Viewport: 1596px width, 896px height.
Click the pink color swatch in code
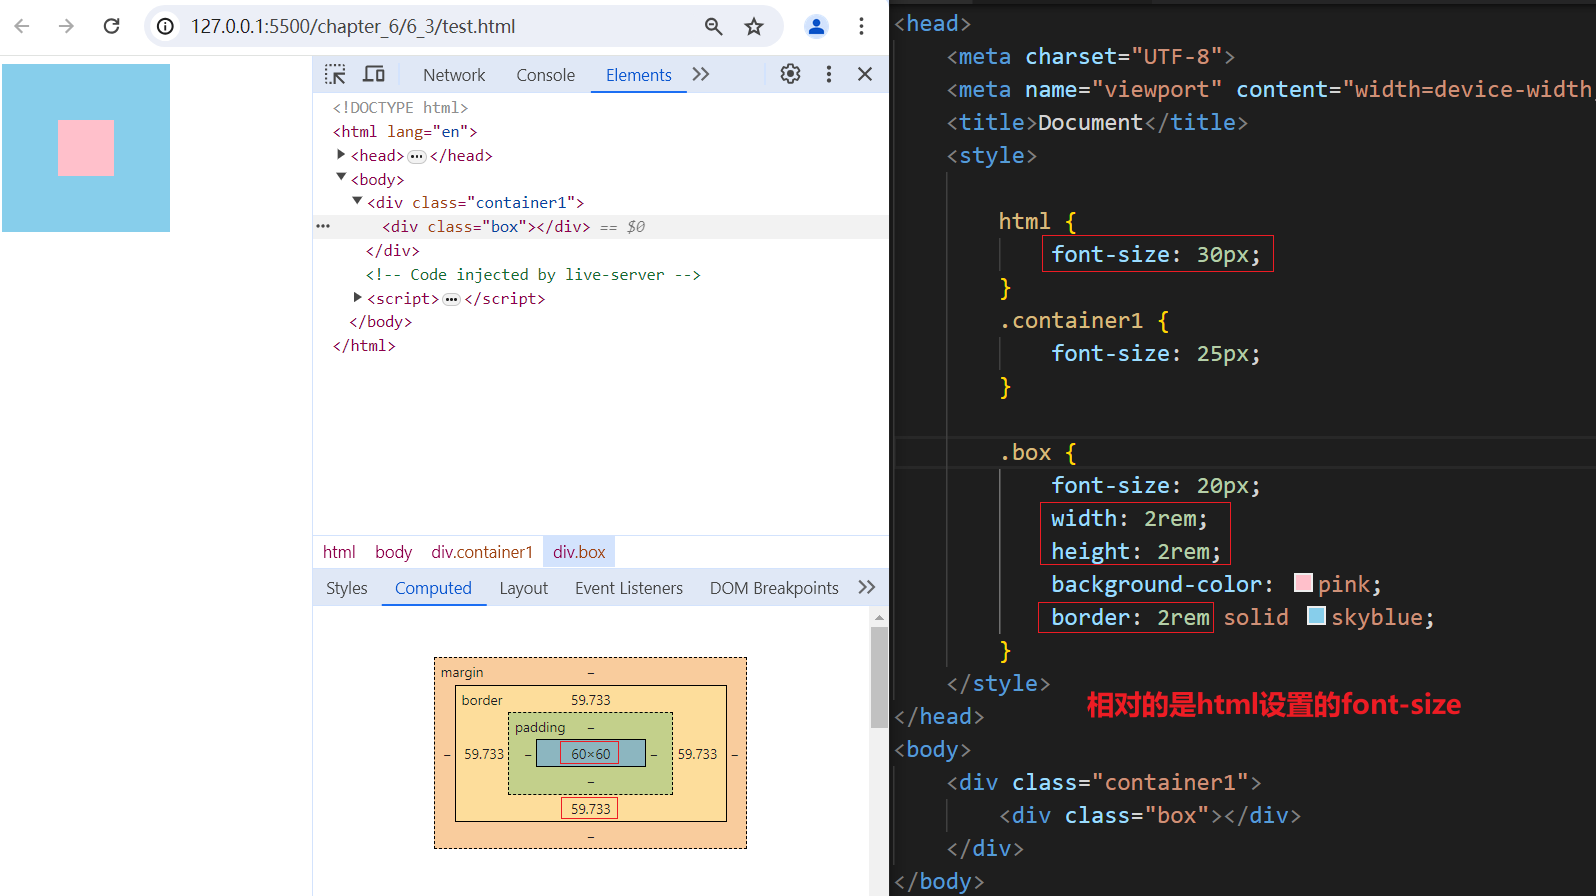tap(1303, 583)
